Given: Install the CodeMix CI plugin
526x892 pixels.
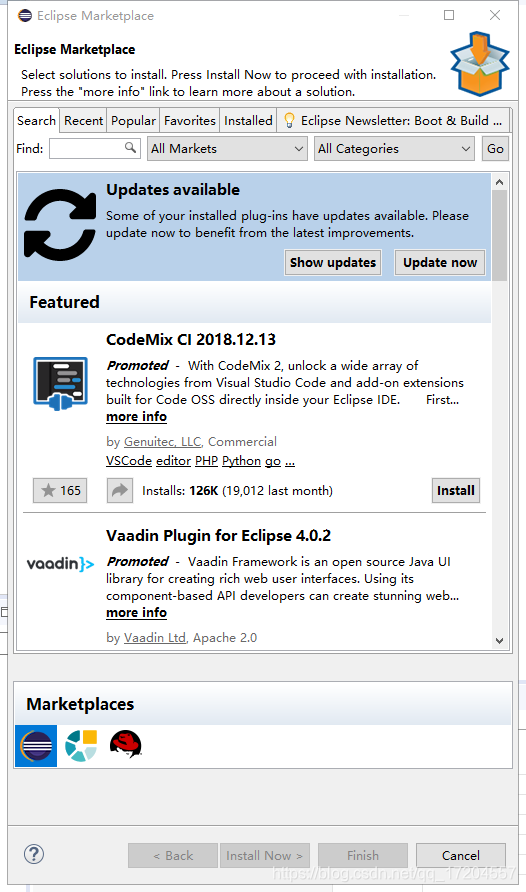Looking at the screenshot, I should 455,490.
